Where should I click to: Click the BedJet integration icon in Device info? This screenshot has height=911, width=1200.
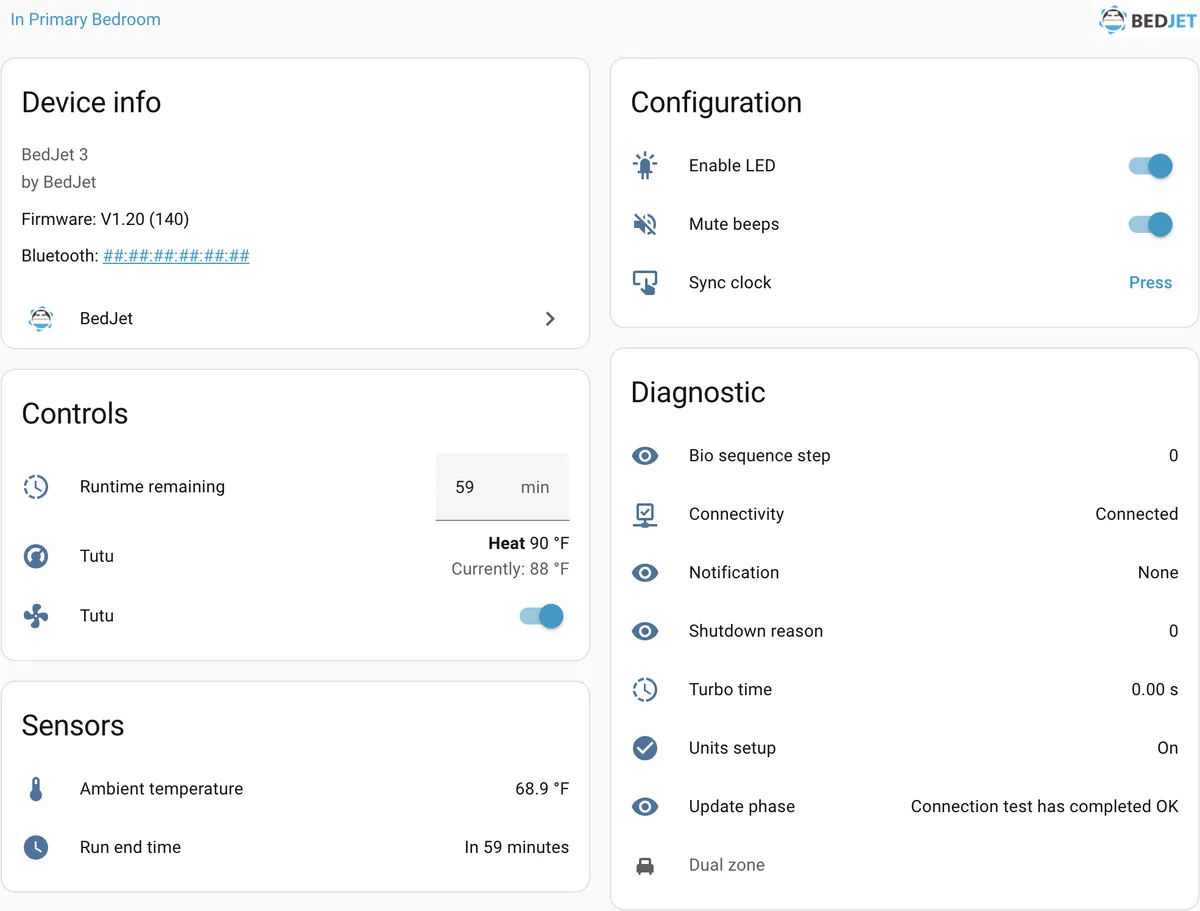(41, 319)
